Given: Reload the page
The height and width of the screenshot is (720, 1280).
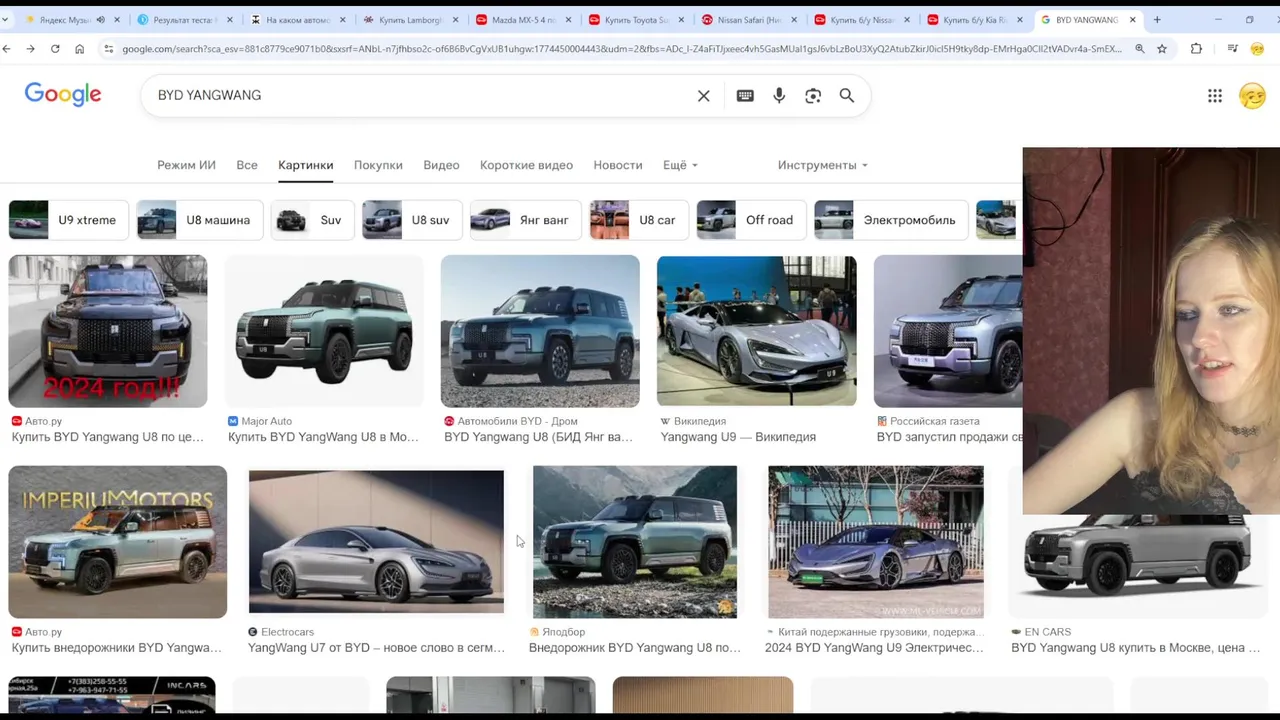Looking at the screenshot, I should point(55,48).
